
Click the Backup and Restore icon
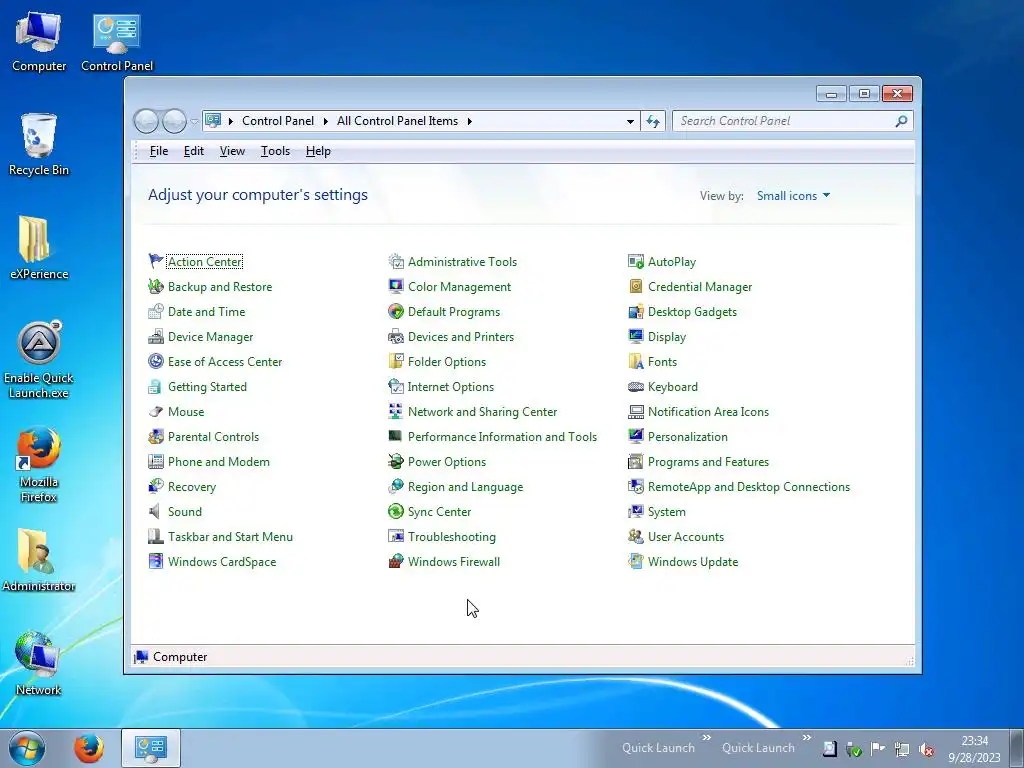(x=155, y=287)
